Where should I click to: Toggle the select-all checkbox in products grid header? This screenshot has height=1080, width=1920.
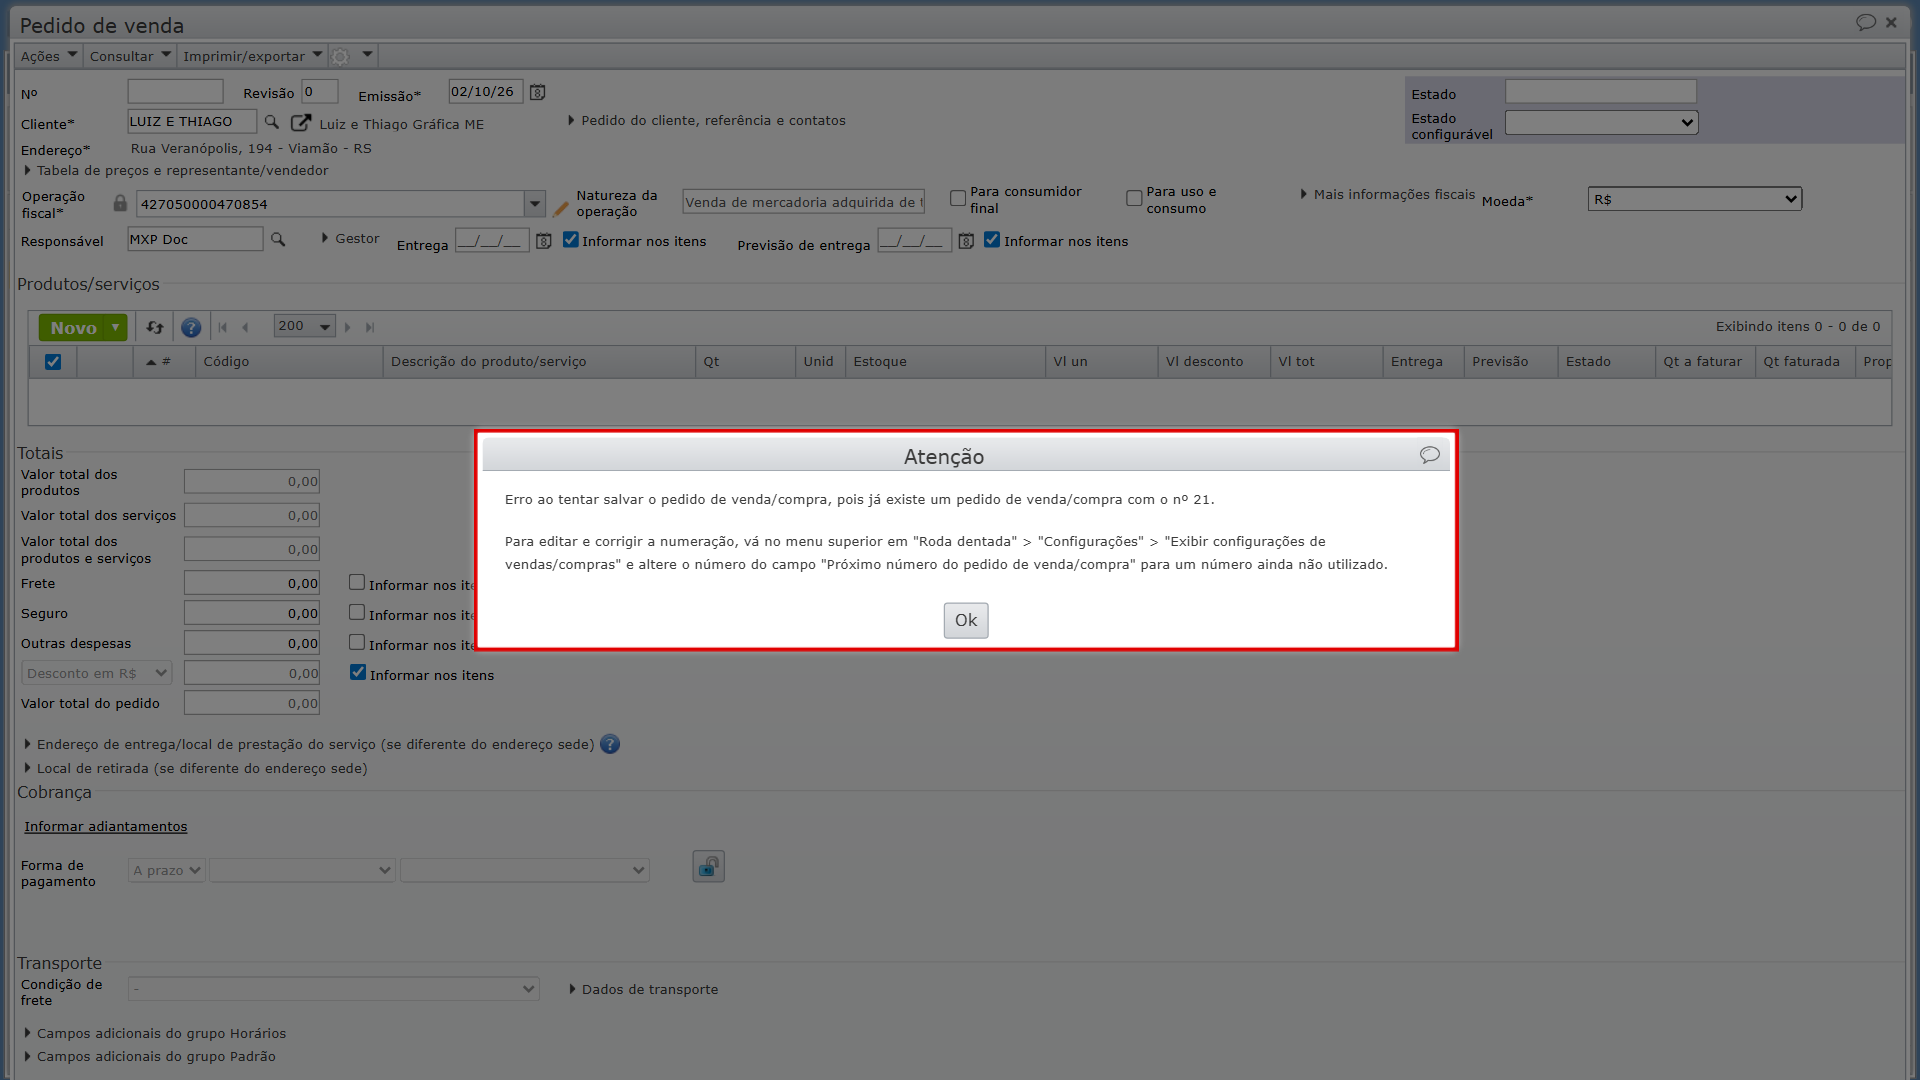[53, 362]
